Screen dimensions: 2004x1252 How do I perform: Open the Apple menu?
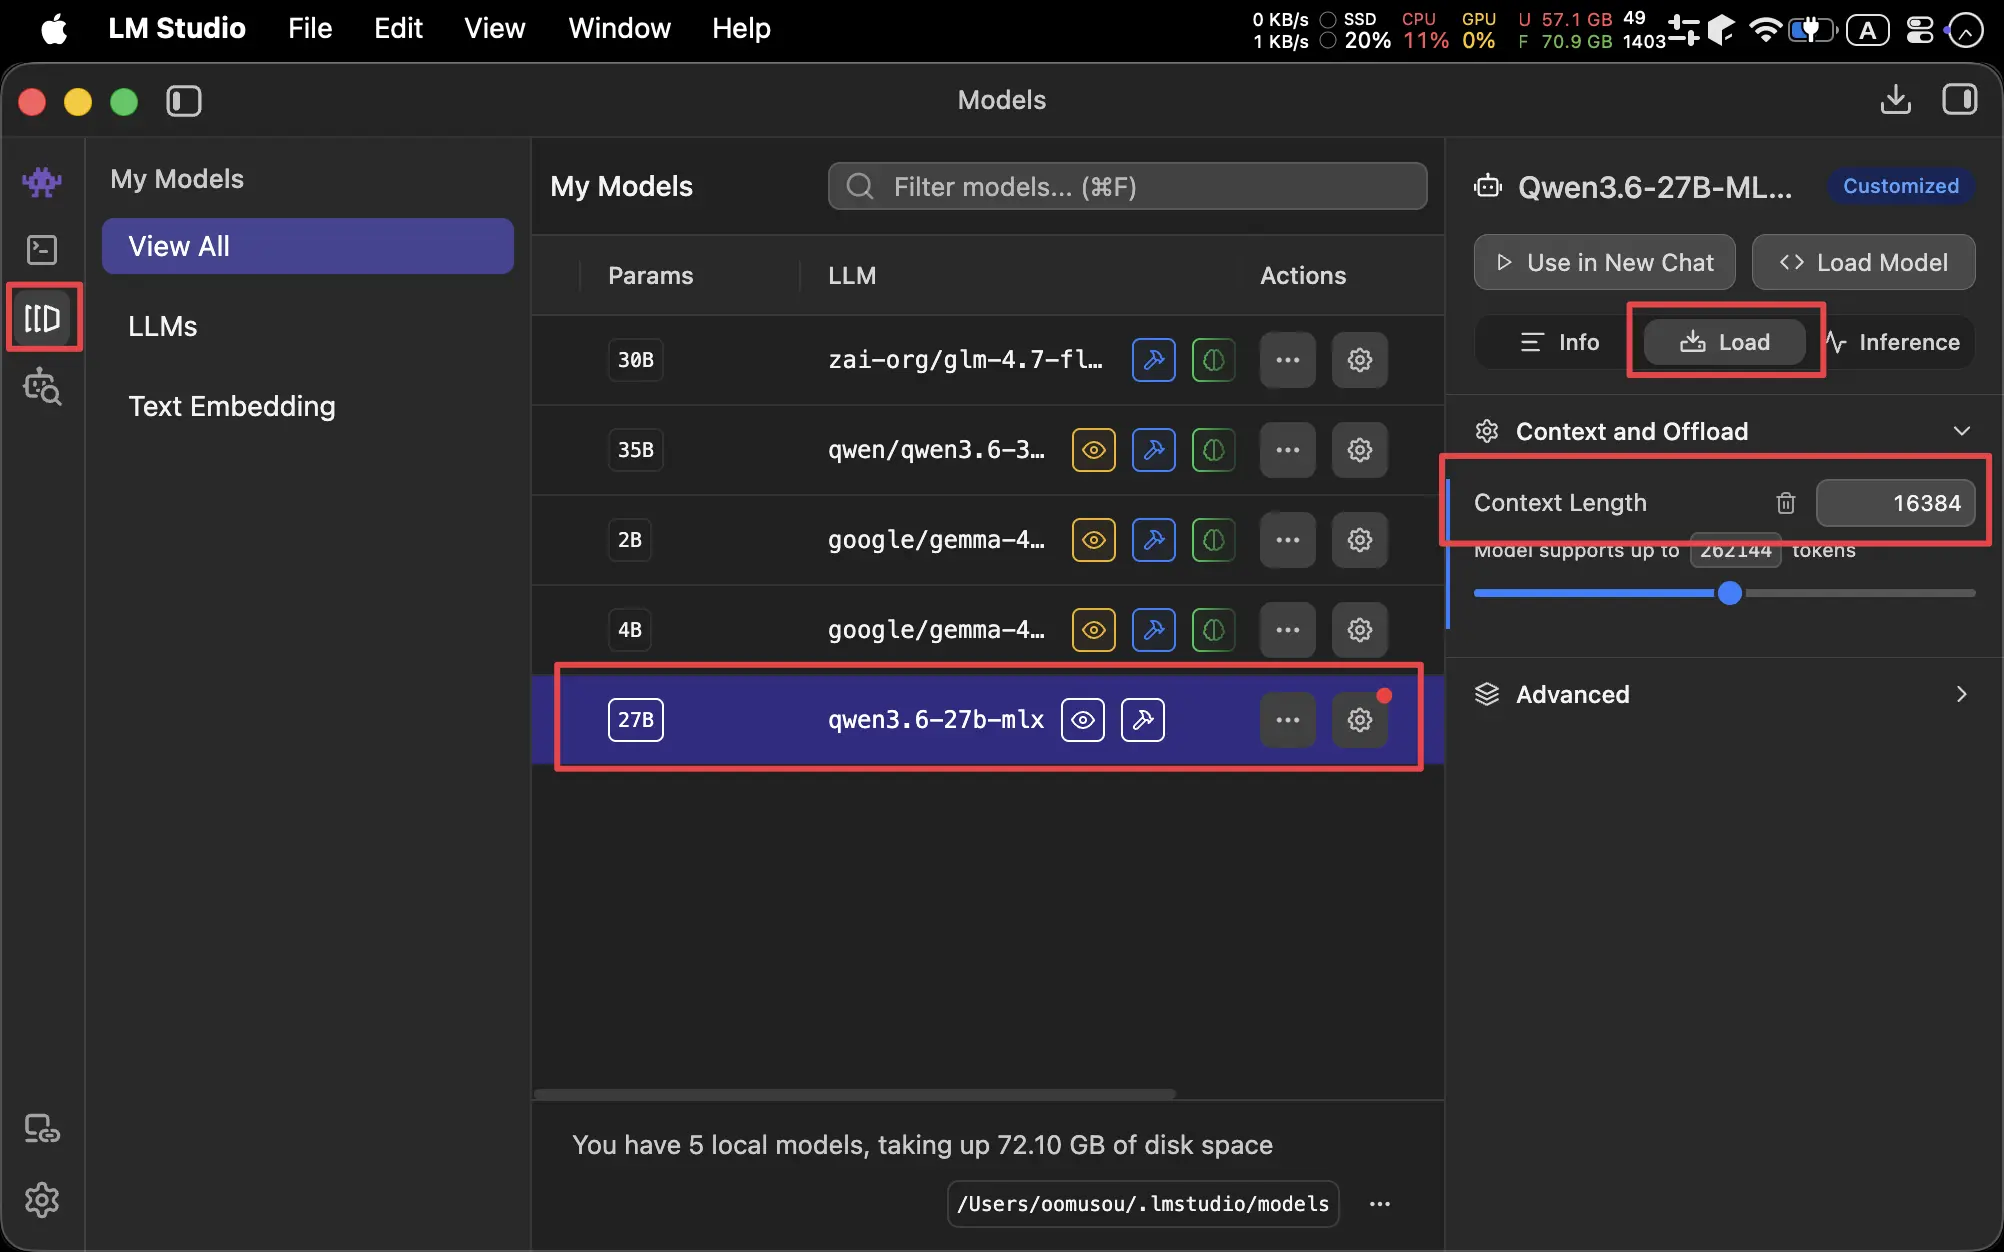(54, 28)
